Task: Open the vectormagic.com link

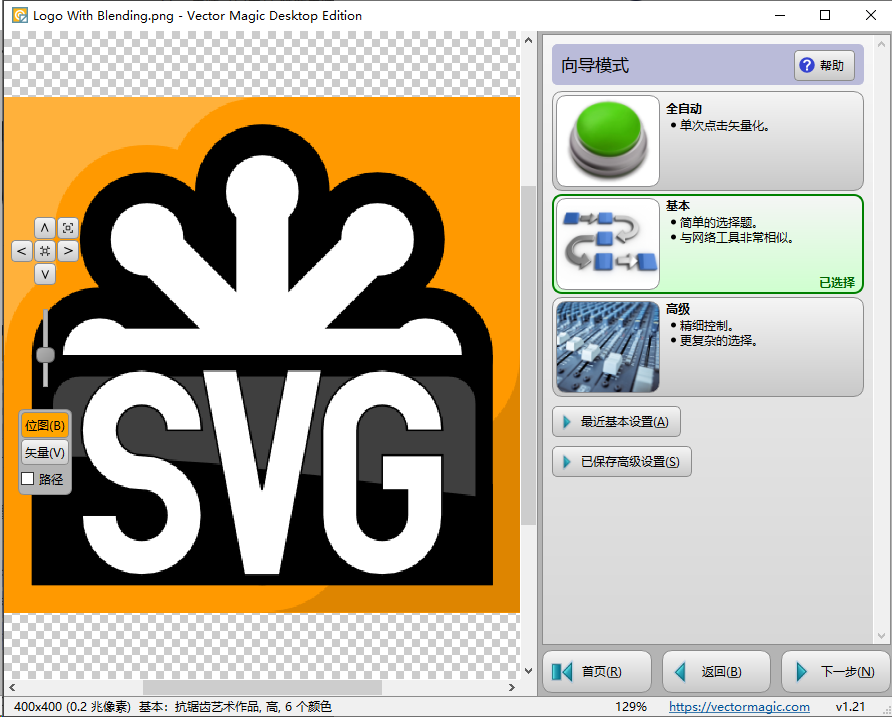Action: (x=739, y=707)
